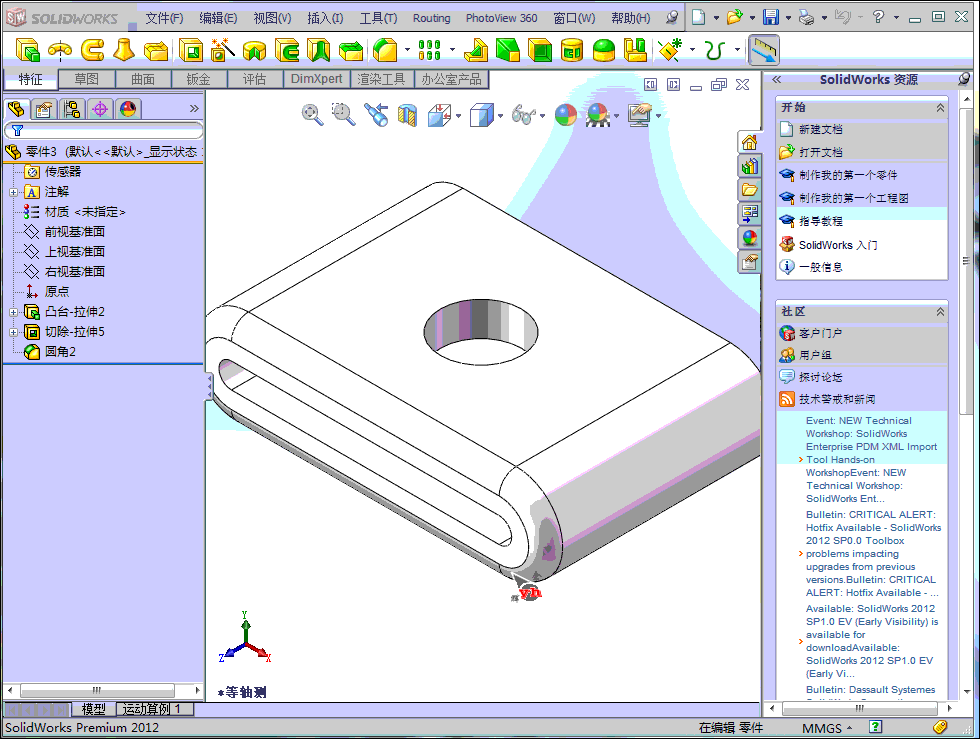Click the Hole Wizard icon
This screenshot has height=739, width=980.
tap(222, 50)
